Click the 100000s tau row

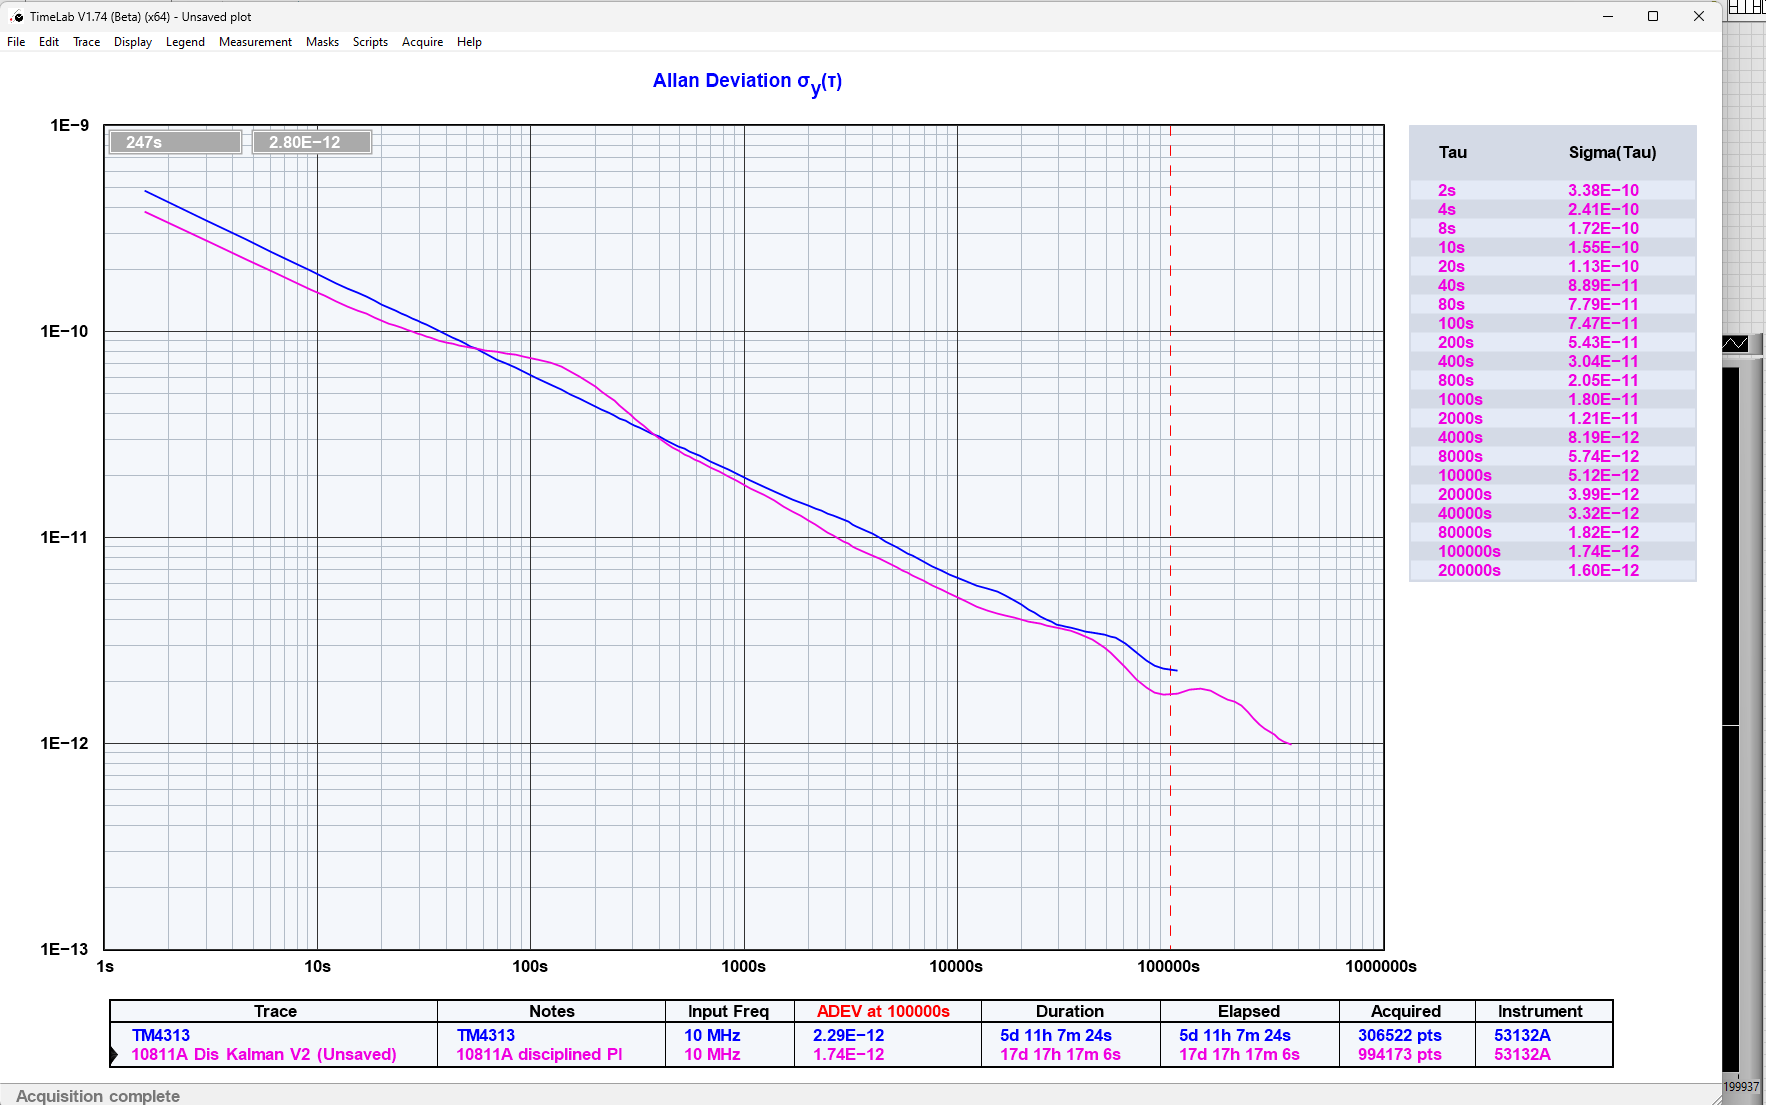click(x=1553, y=551)
